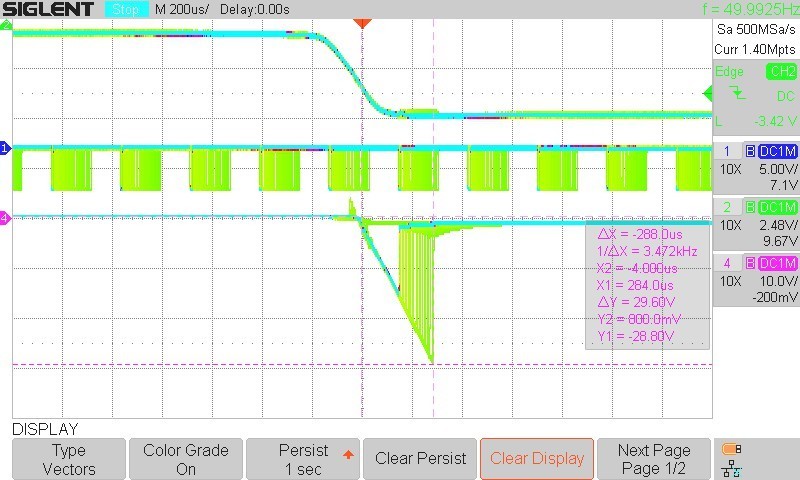Go to Next Page of Display menu
800x480 pixels.
coord(654,459)
